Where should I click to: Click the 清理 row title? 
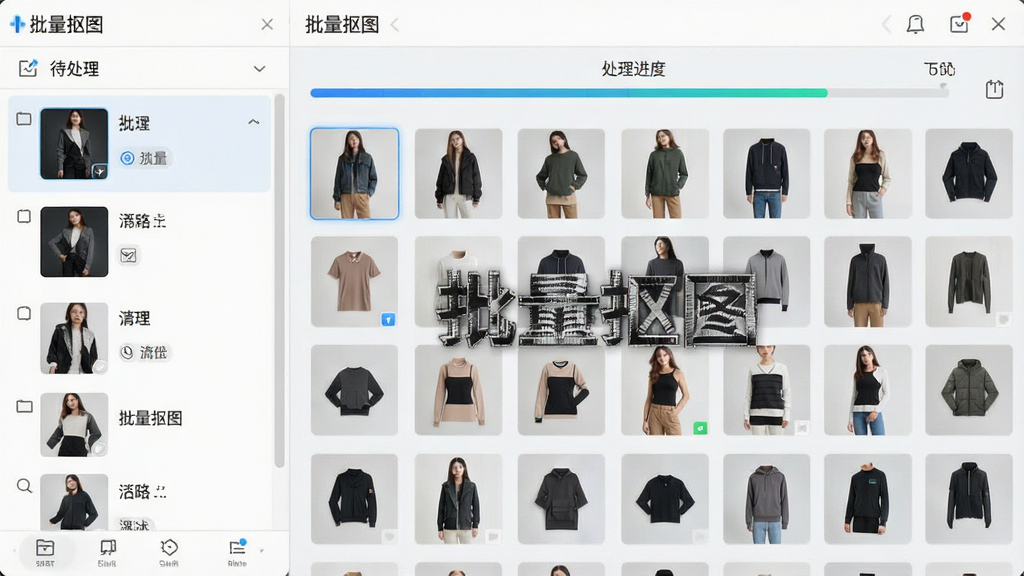(135, 318)
